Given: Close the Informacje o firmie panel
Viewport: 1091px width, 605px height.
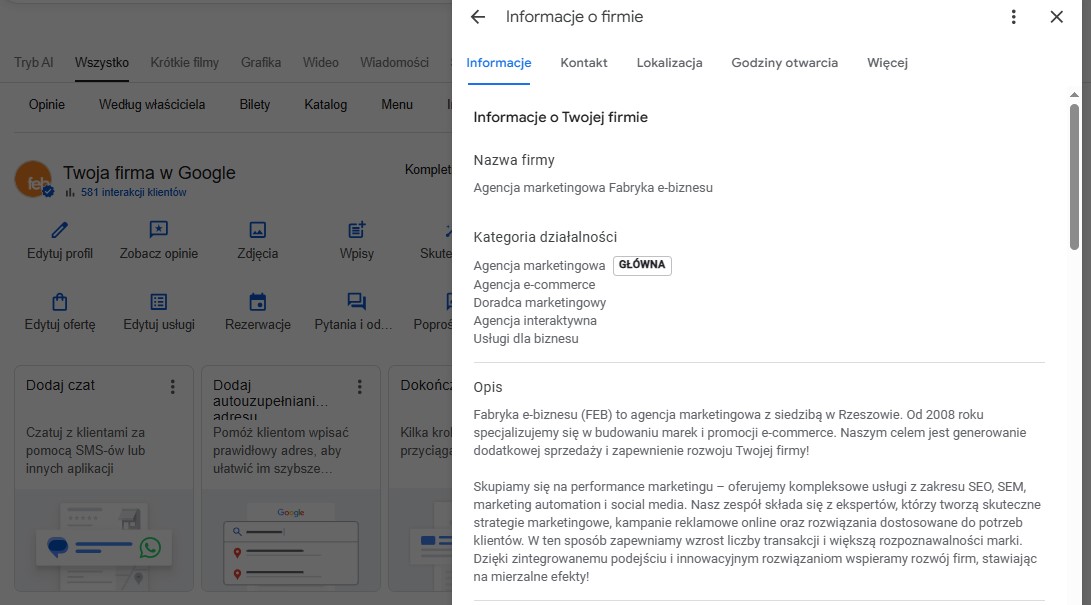Looking at the screenshot, I should [1056, 17].
